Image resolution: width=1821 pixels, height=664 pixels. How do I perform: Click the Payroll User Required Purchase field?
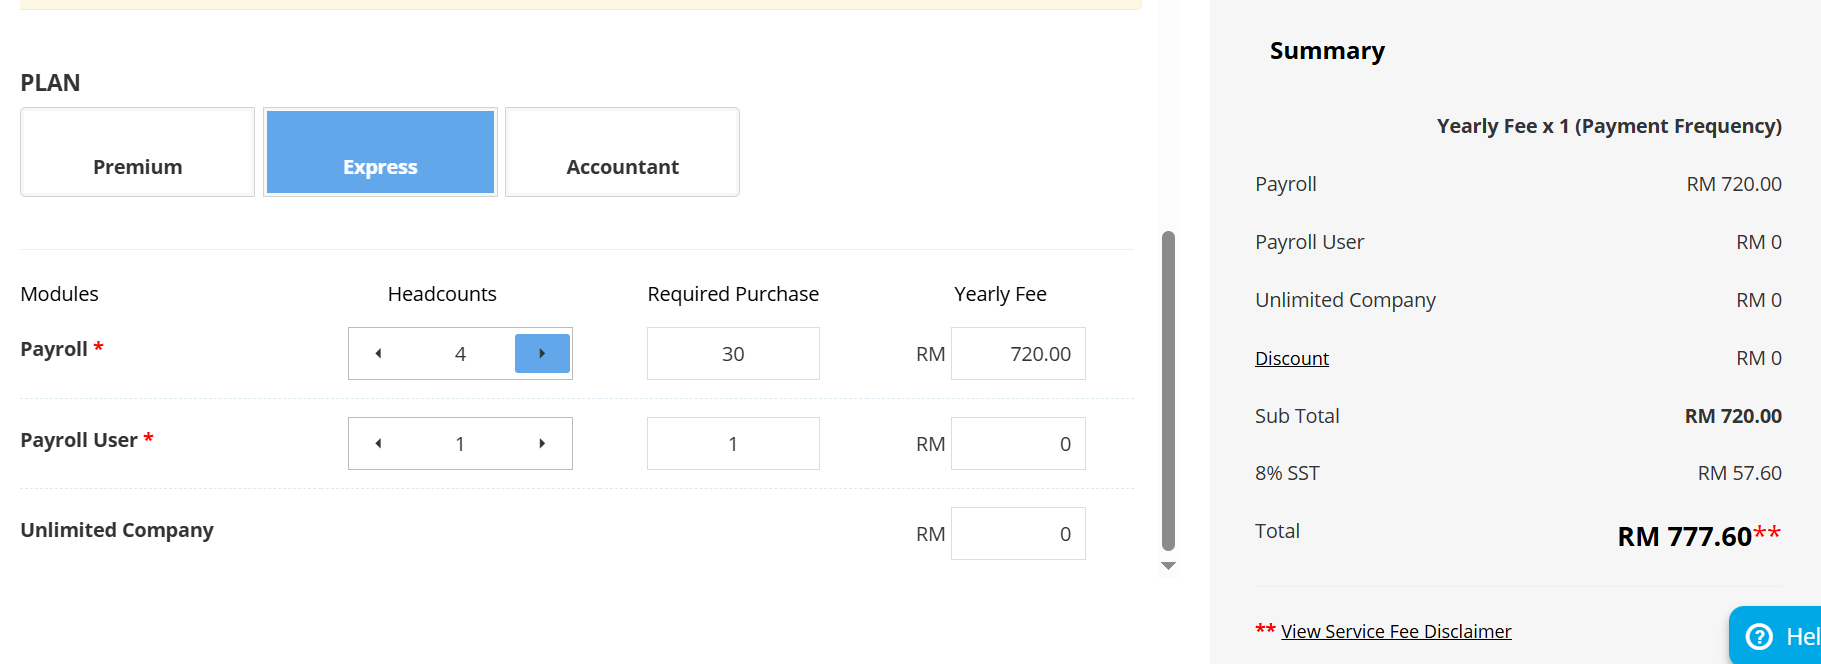coord(733,444)
